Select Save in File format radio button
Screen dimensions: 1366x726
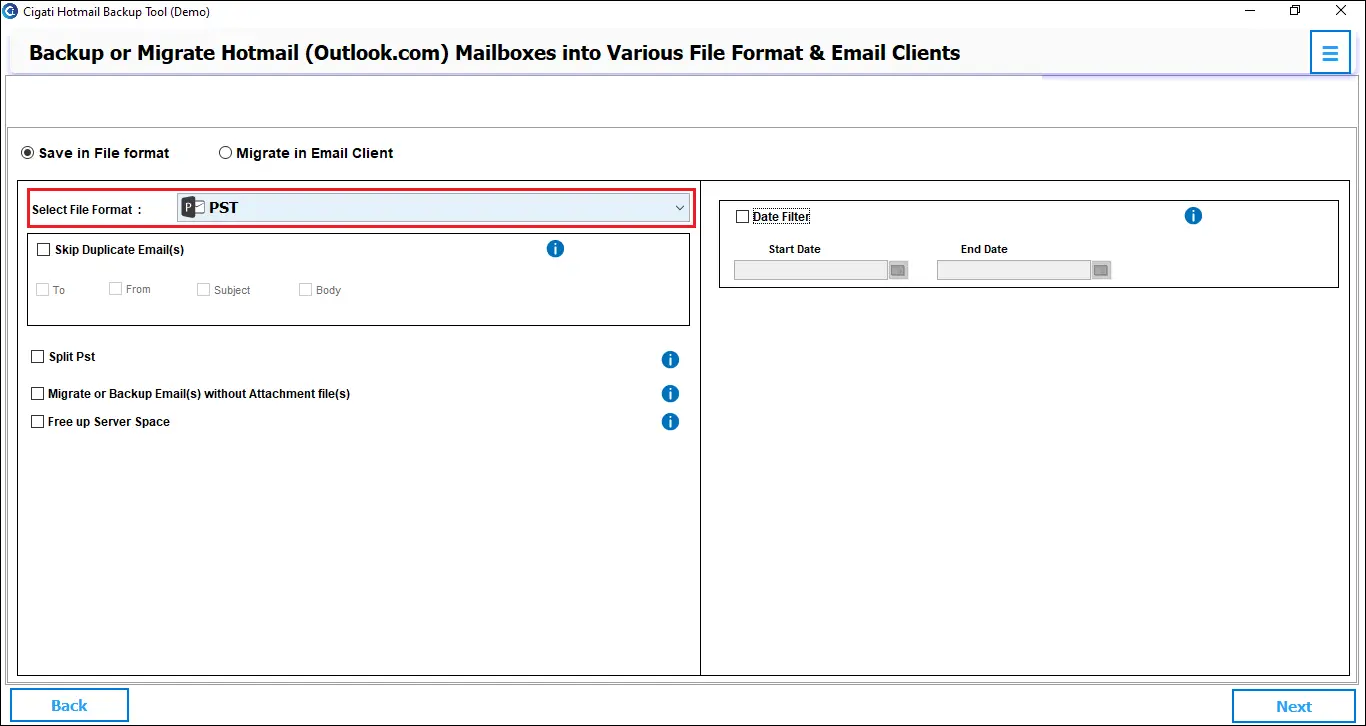click(28, 153)
